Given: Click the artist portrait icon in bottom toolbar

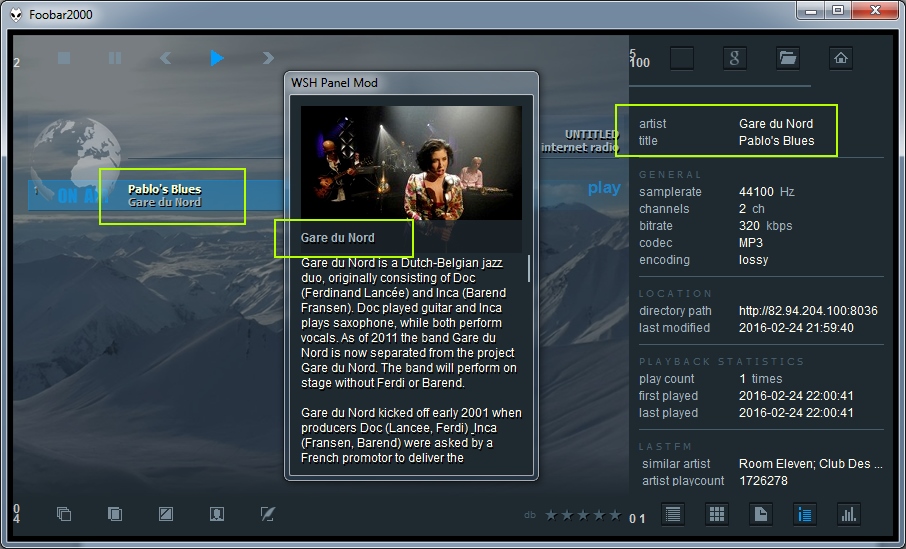Looking at the screenshot, I should pos(217,514).
